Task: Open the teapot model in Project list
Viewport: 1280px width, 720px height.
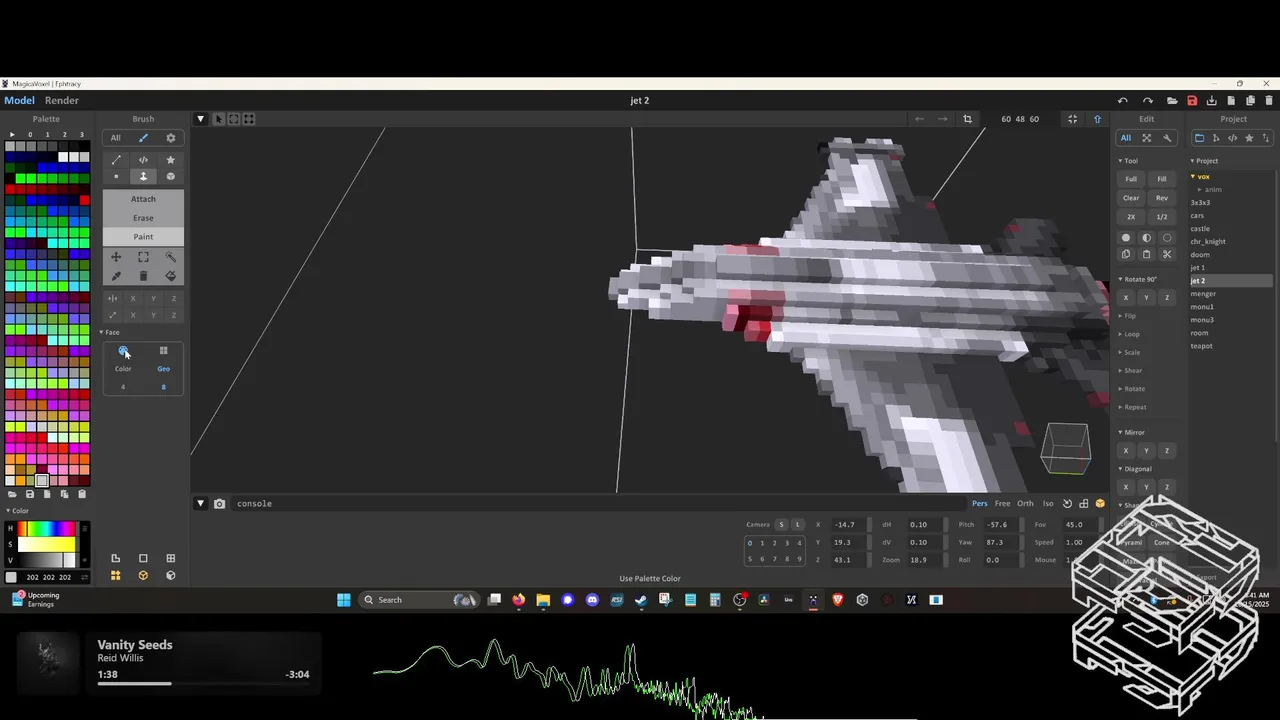Action: (1201, 346)
